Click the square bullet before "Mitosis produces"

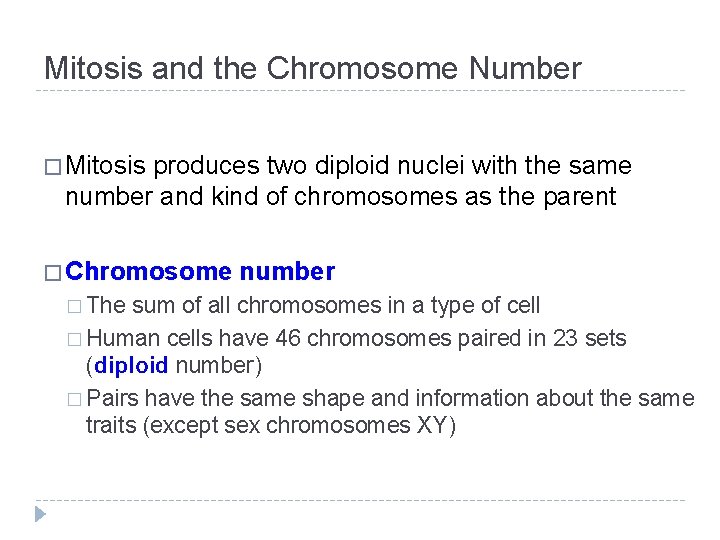[x=54, y=166]
